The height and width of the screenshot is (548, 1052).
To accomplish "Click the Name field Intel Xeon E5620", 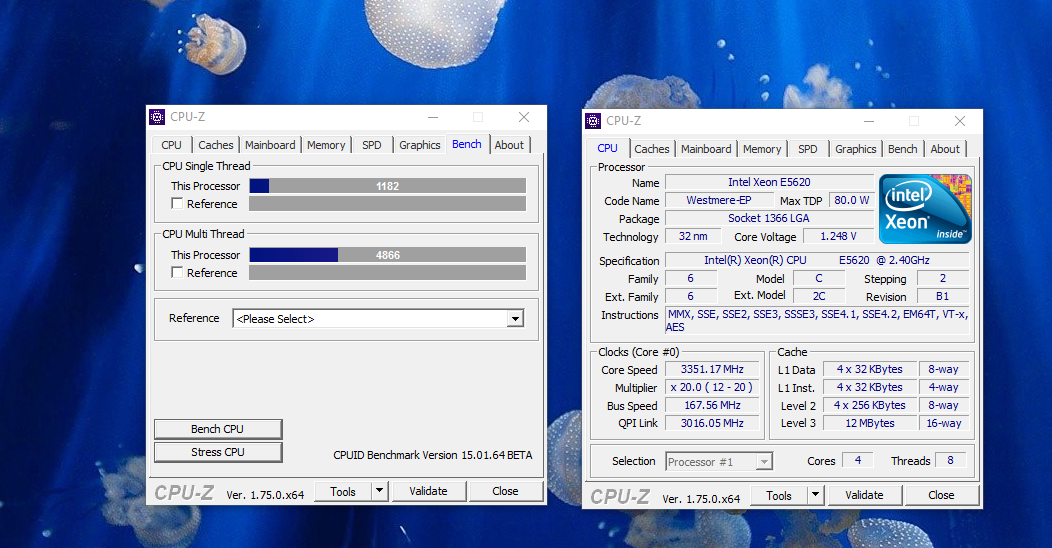I will tap(770, 182).
